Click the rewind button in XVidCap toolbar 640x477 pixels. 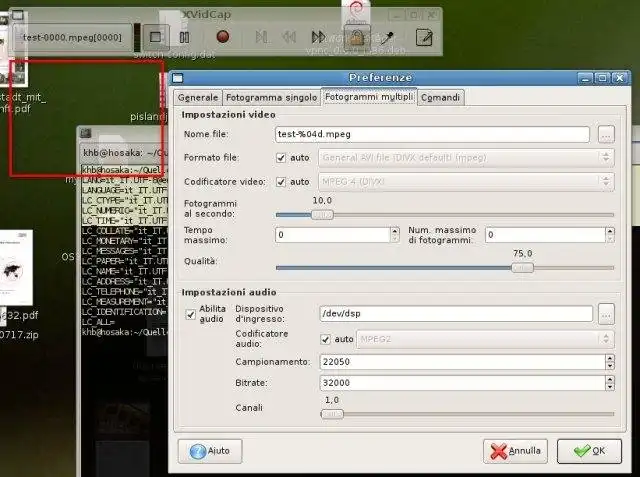289,37
